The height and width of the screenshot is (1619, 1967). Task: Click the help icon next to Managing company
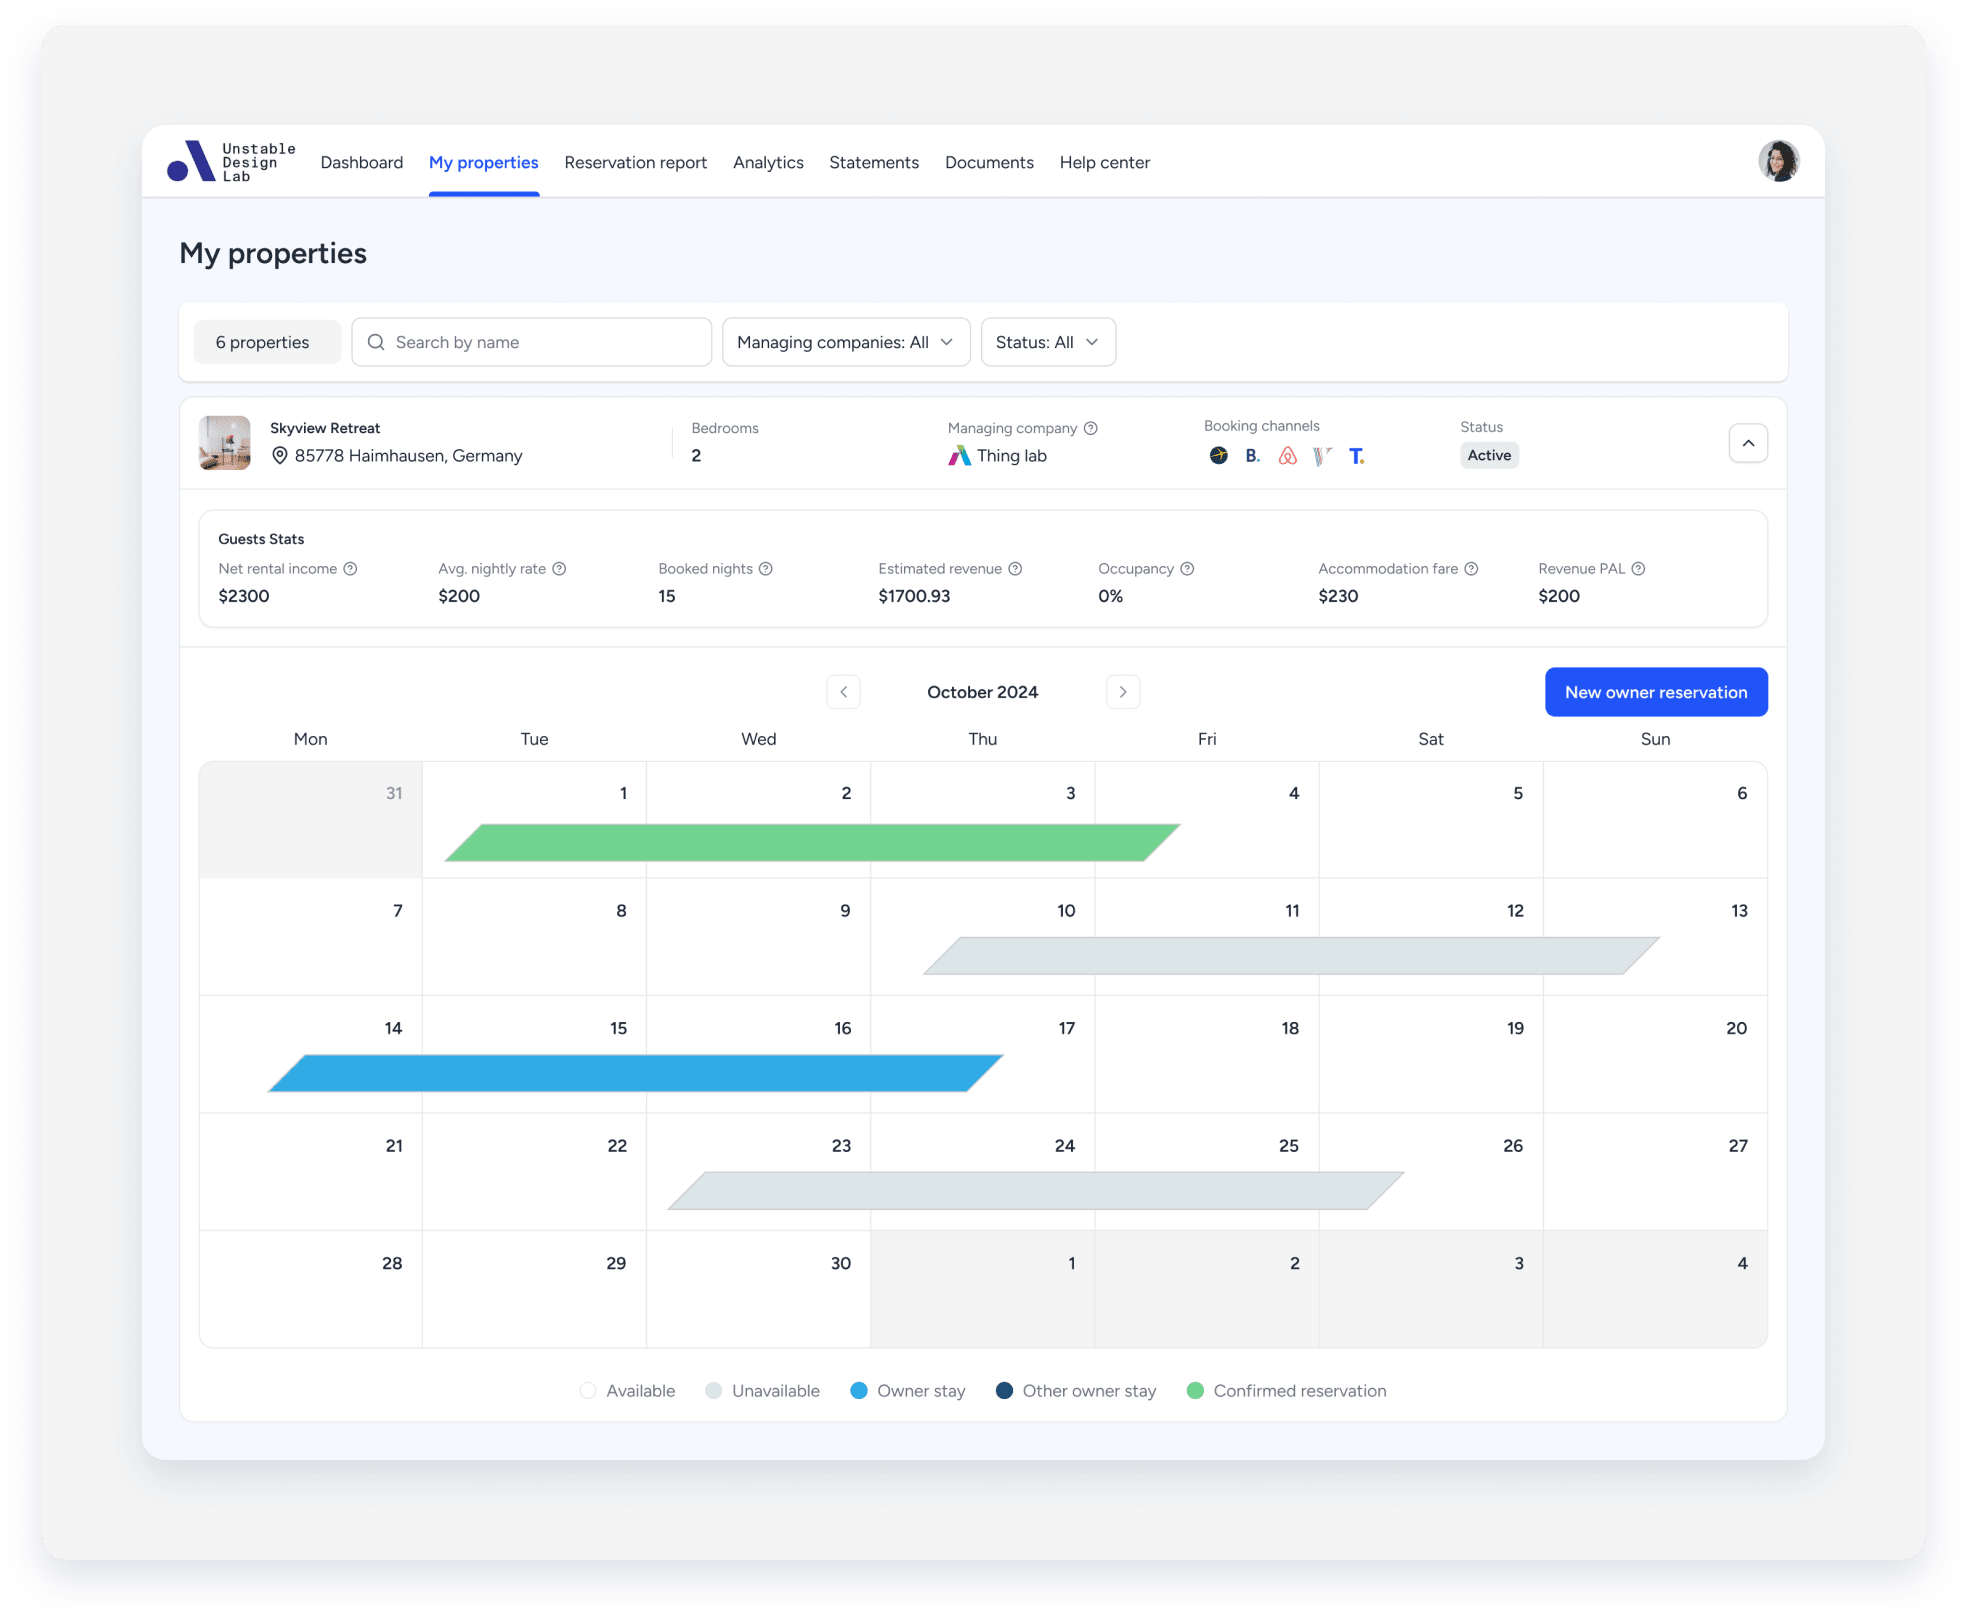coord(1091,428)
